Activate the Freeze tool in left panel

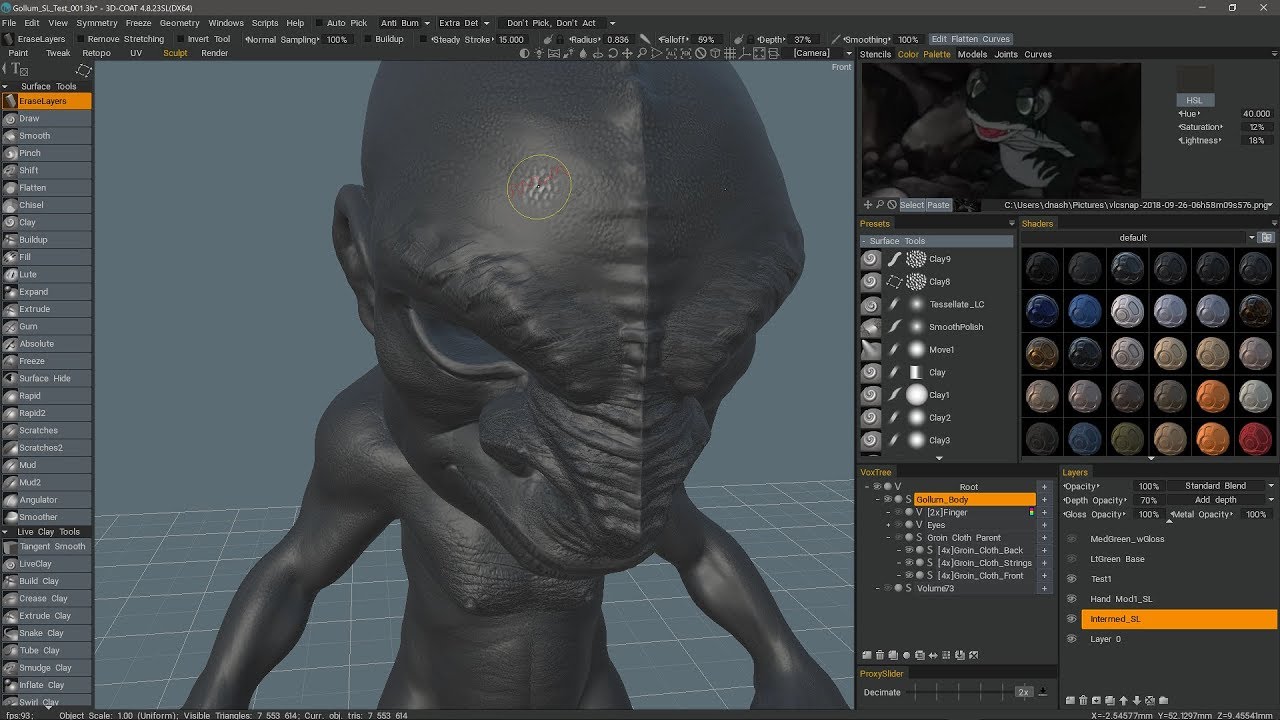coord(46,361)
